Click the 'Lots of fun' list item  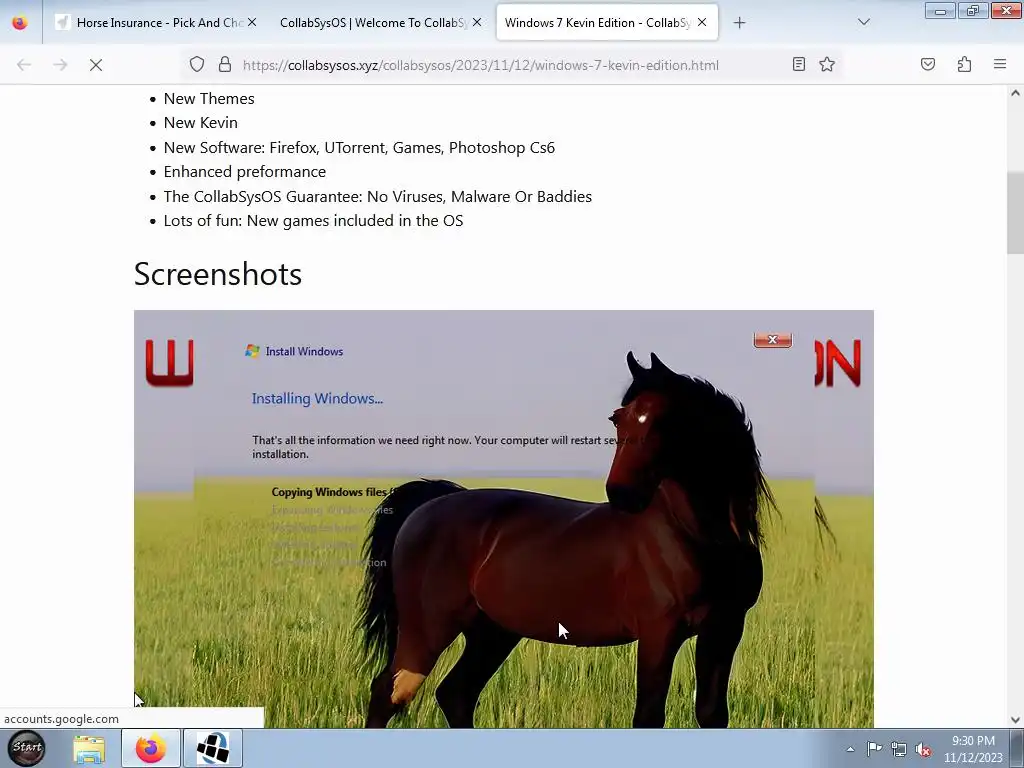[313, 221]
